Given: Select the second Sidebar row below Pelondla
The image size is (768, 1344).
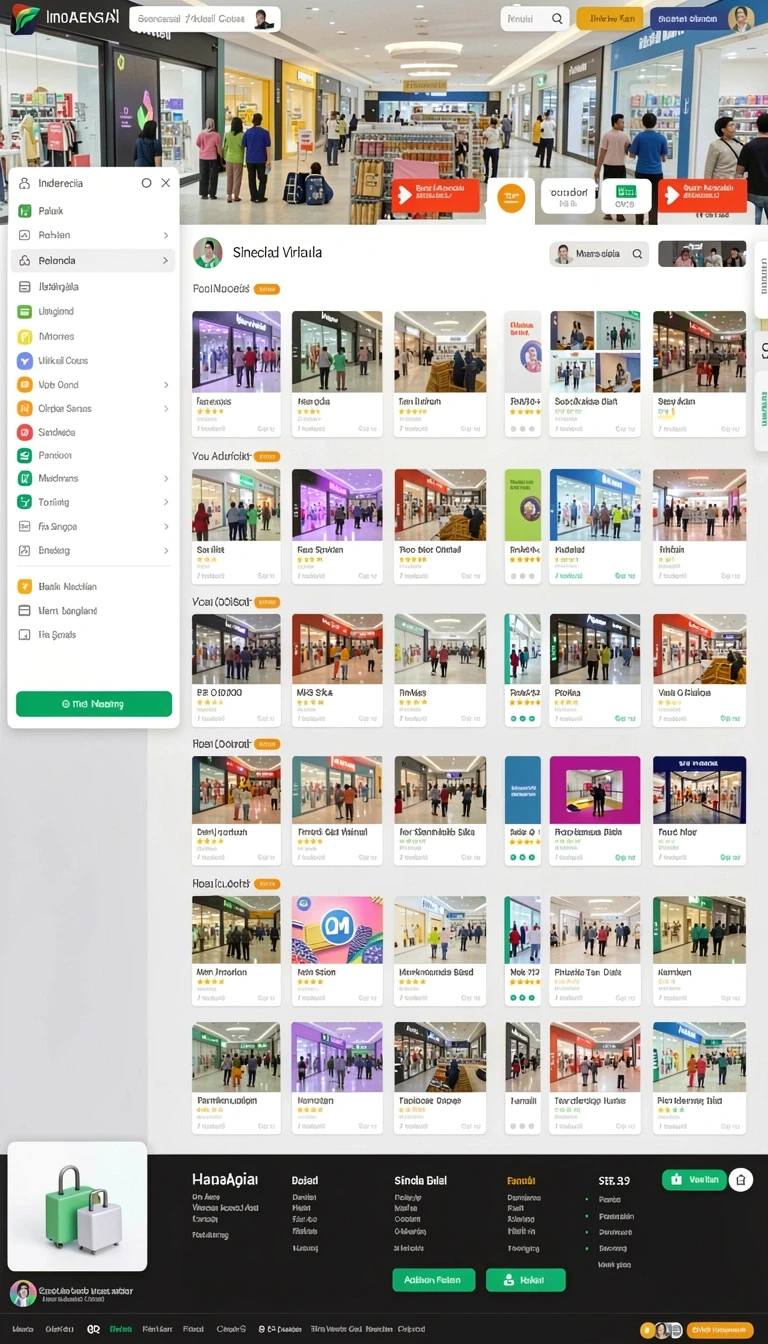Looking at the screenshot, I should tap(93, 311).
